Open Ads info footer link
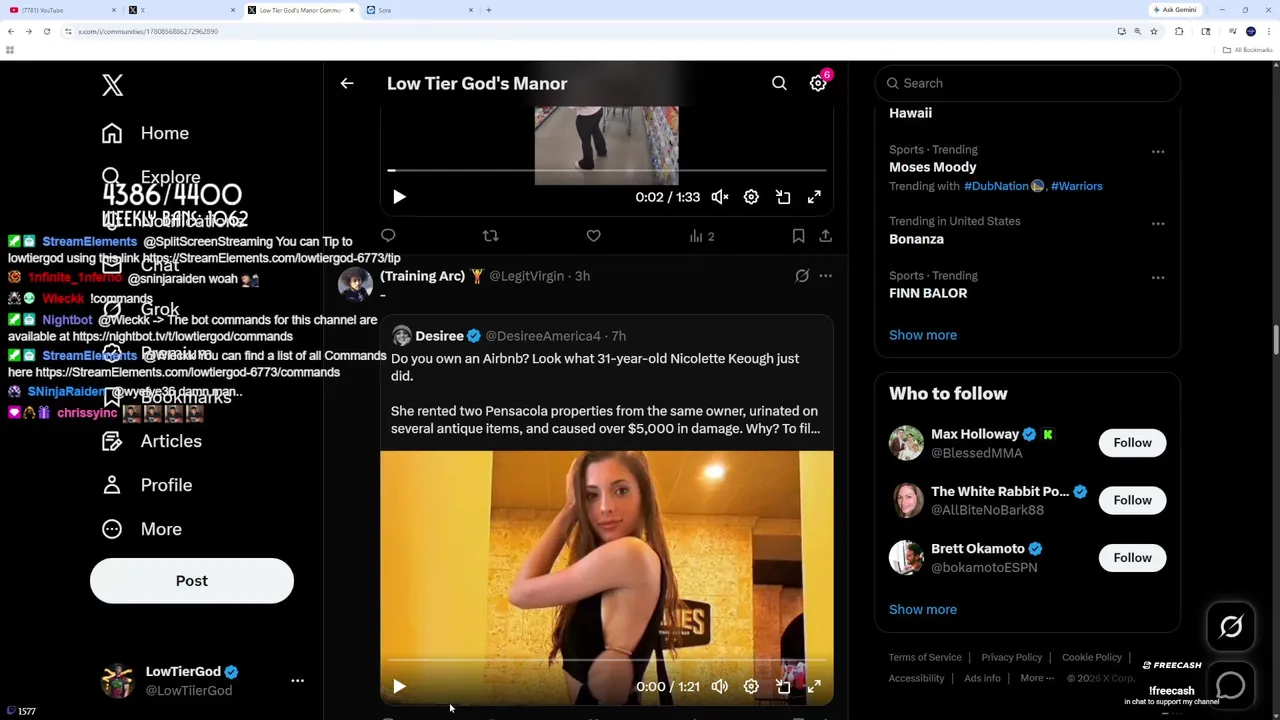Viewport: 1280px width, 720px height. (x=982, y=679)
